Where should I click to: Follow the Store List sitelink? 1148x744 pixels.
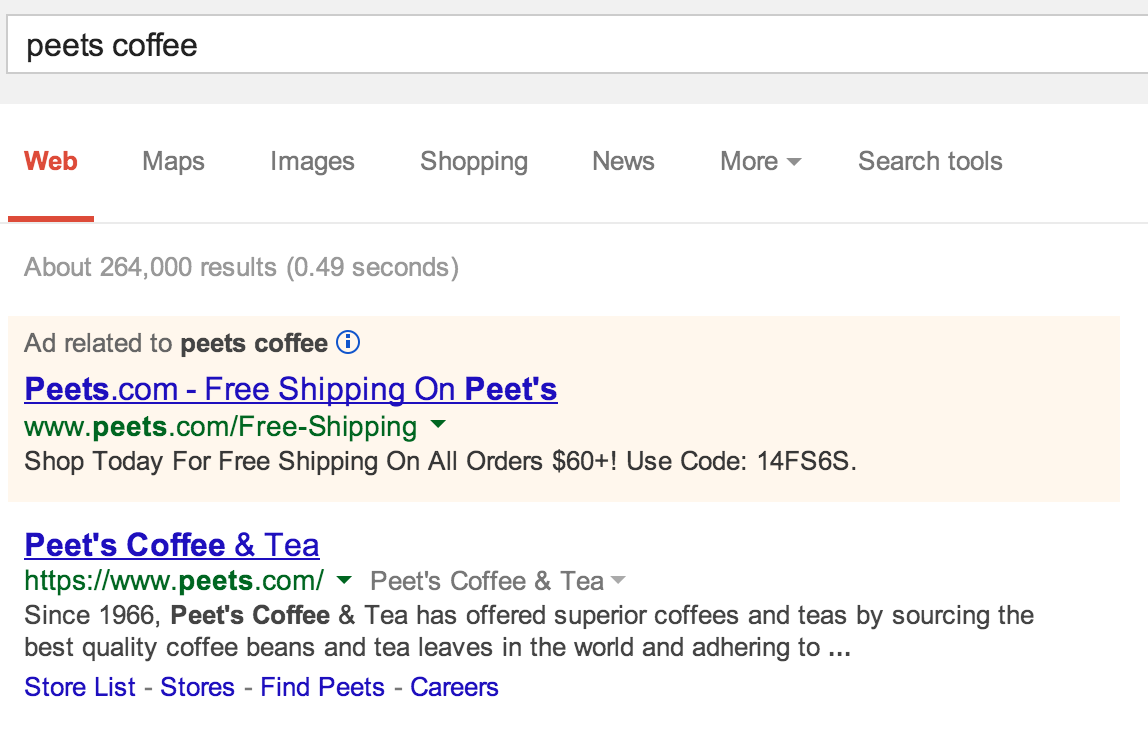[x=80, y=687]
